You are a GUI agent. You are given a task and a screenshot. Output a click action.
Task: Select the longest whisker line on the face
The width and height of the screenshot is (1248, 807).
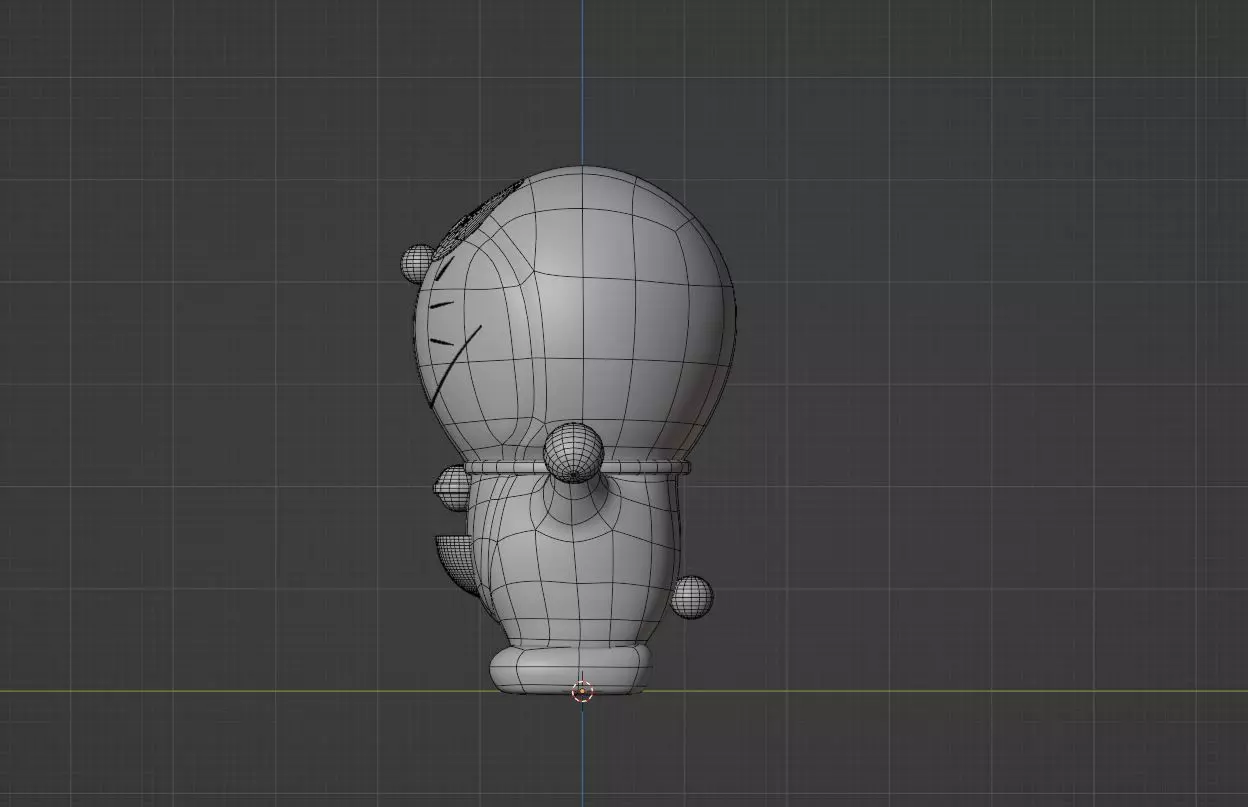(x=455, y=364)
